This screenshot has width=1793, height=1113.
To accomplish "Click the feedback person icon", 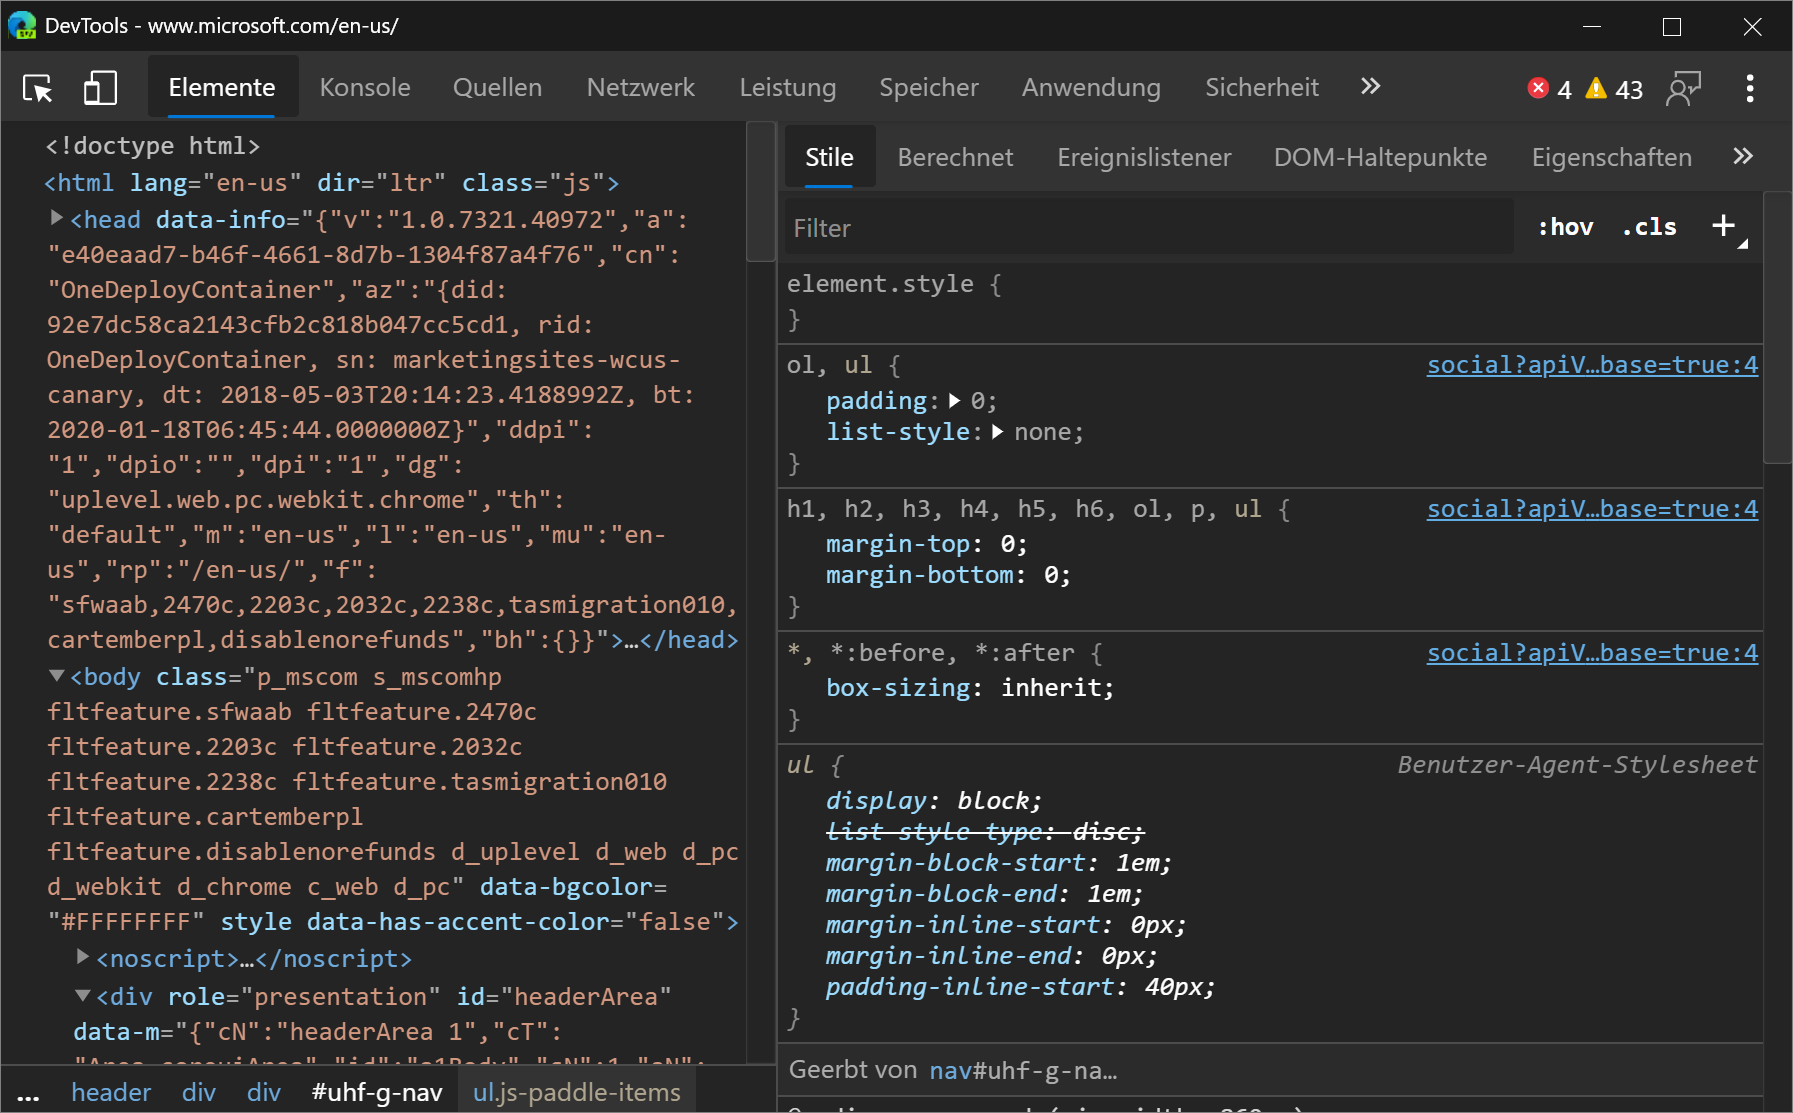I will coord(1684,89).
